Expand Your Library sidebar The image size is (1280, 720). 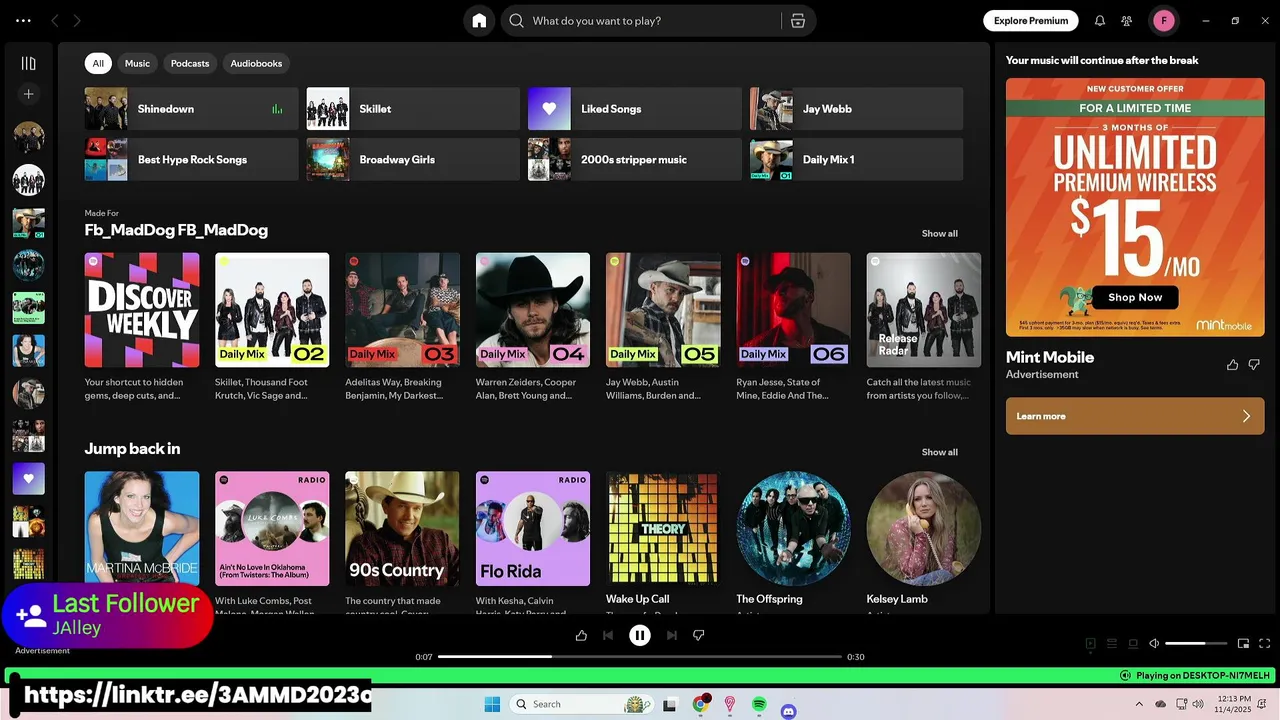point(28,63)
